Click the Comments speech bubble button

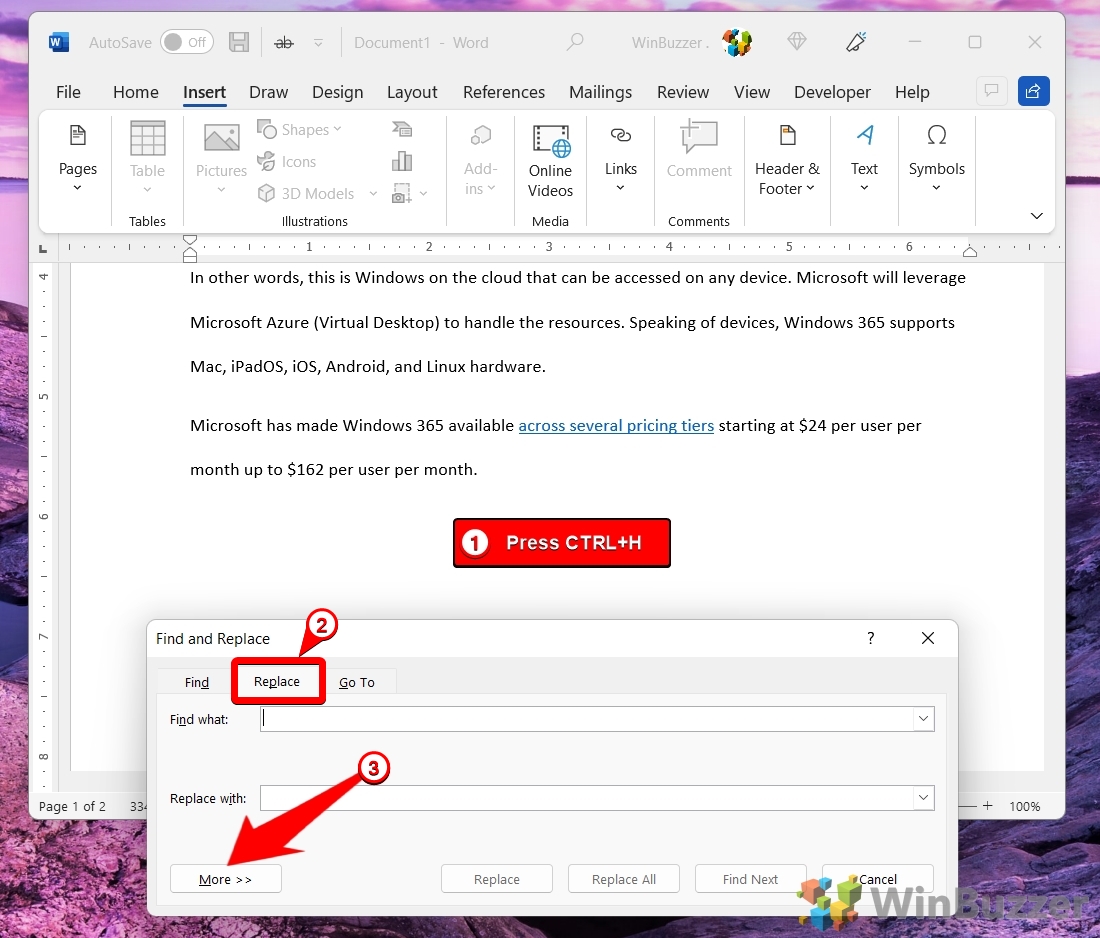click(x=991, y=91)
